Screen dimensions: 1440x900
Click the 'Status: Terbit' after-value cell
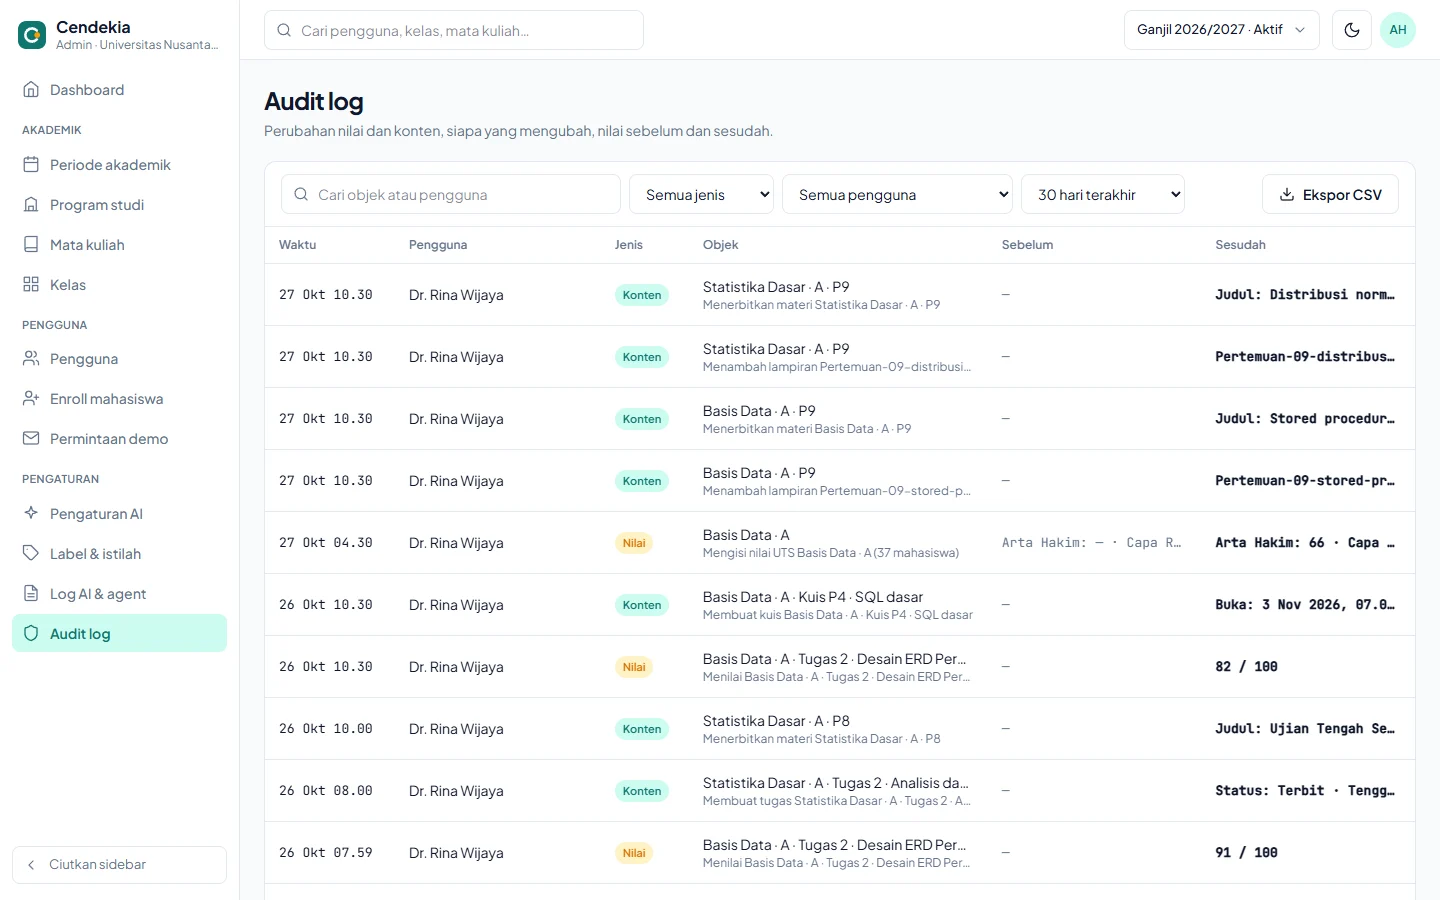click(x=1305, y=791)
